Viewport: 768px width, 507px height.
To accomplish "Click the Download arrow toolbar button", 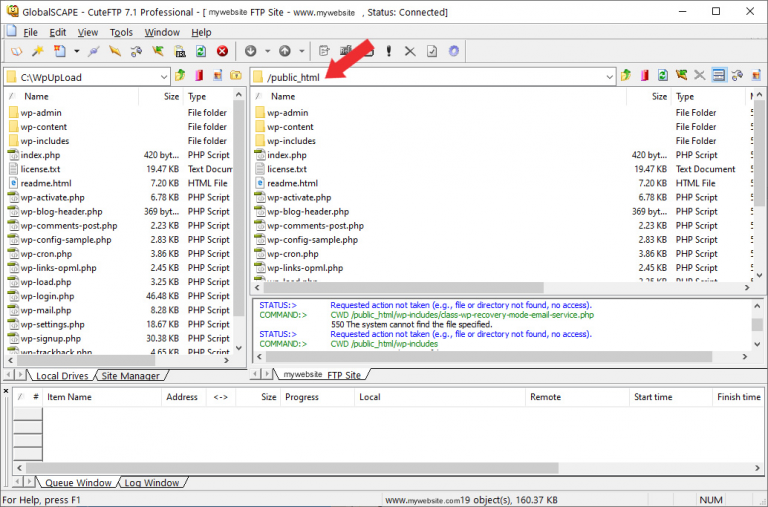I will pyautogui.click(x=250, y=51).
